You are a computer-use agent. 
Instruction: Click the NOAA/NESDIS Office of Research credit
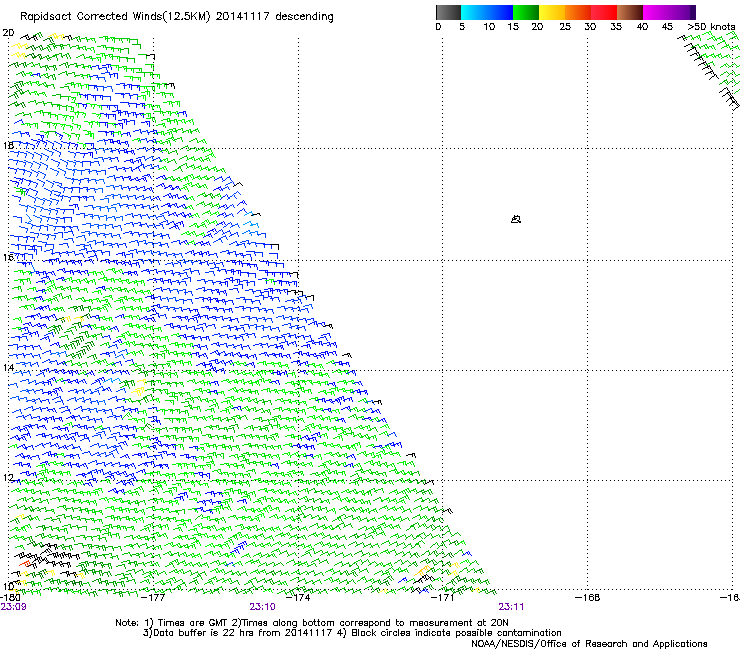(x=589, y=644)
